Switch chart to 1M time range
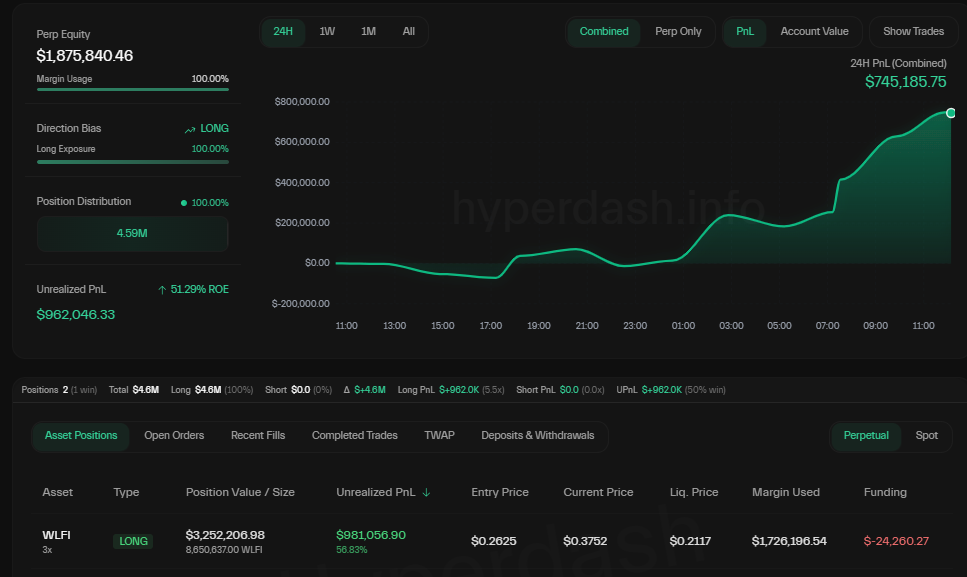967x577 pixels. click(x=368, y=32)
